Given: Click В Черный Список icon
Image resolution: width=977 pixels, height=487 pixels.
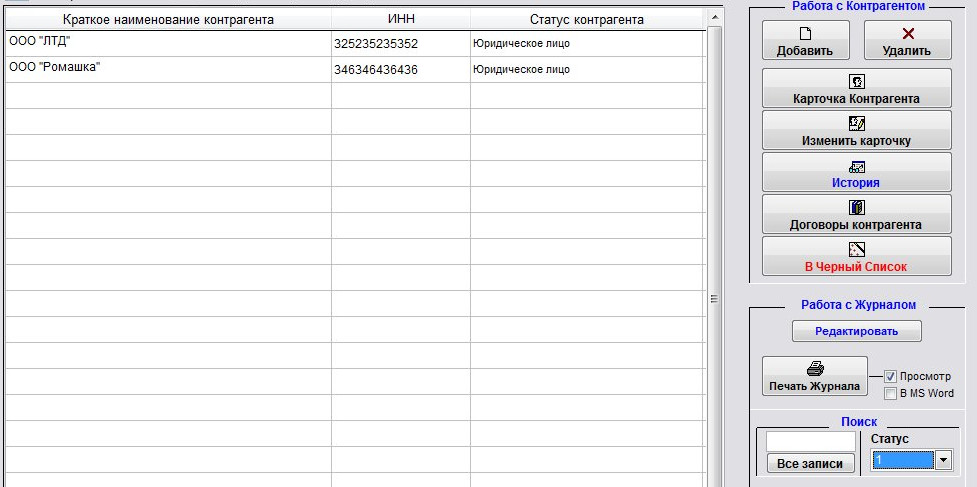Looking at the screenshot, I should pyautogui.click(x=857, y=249).
